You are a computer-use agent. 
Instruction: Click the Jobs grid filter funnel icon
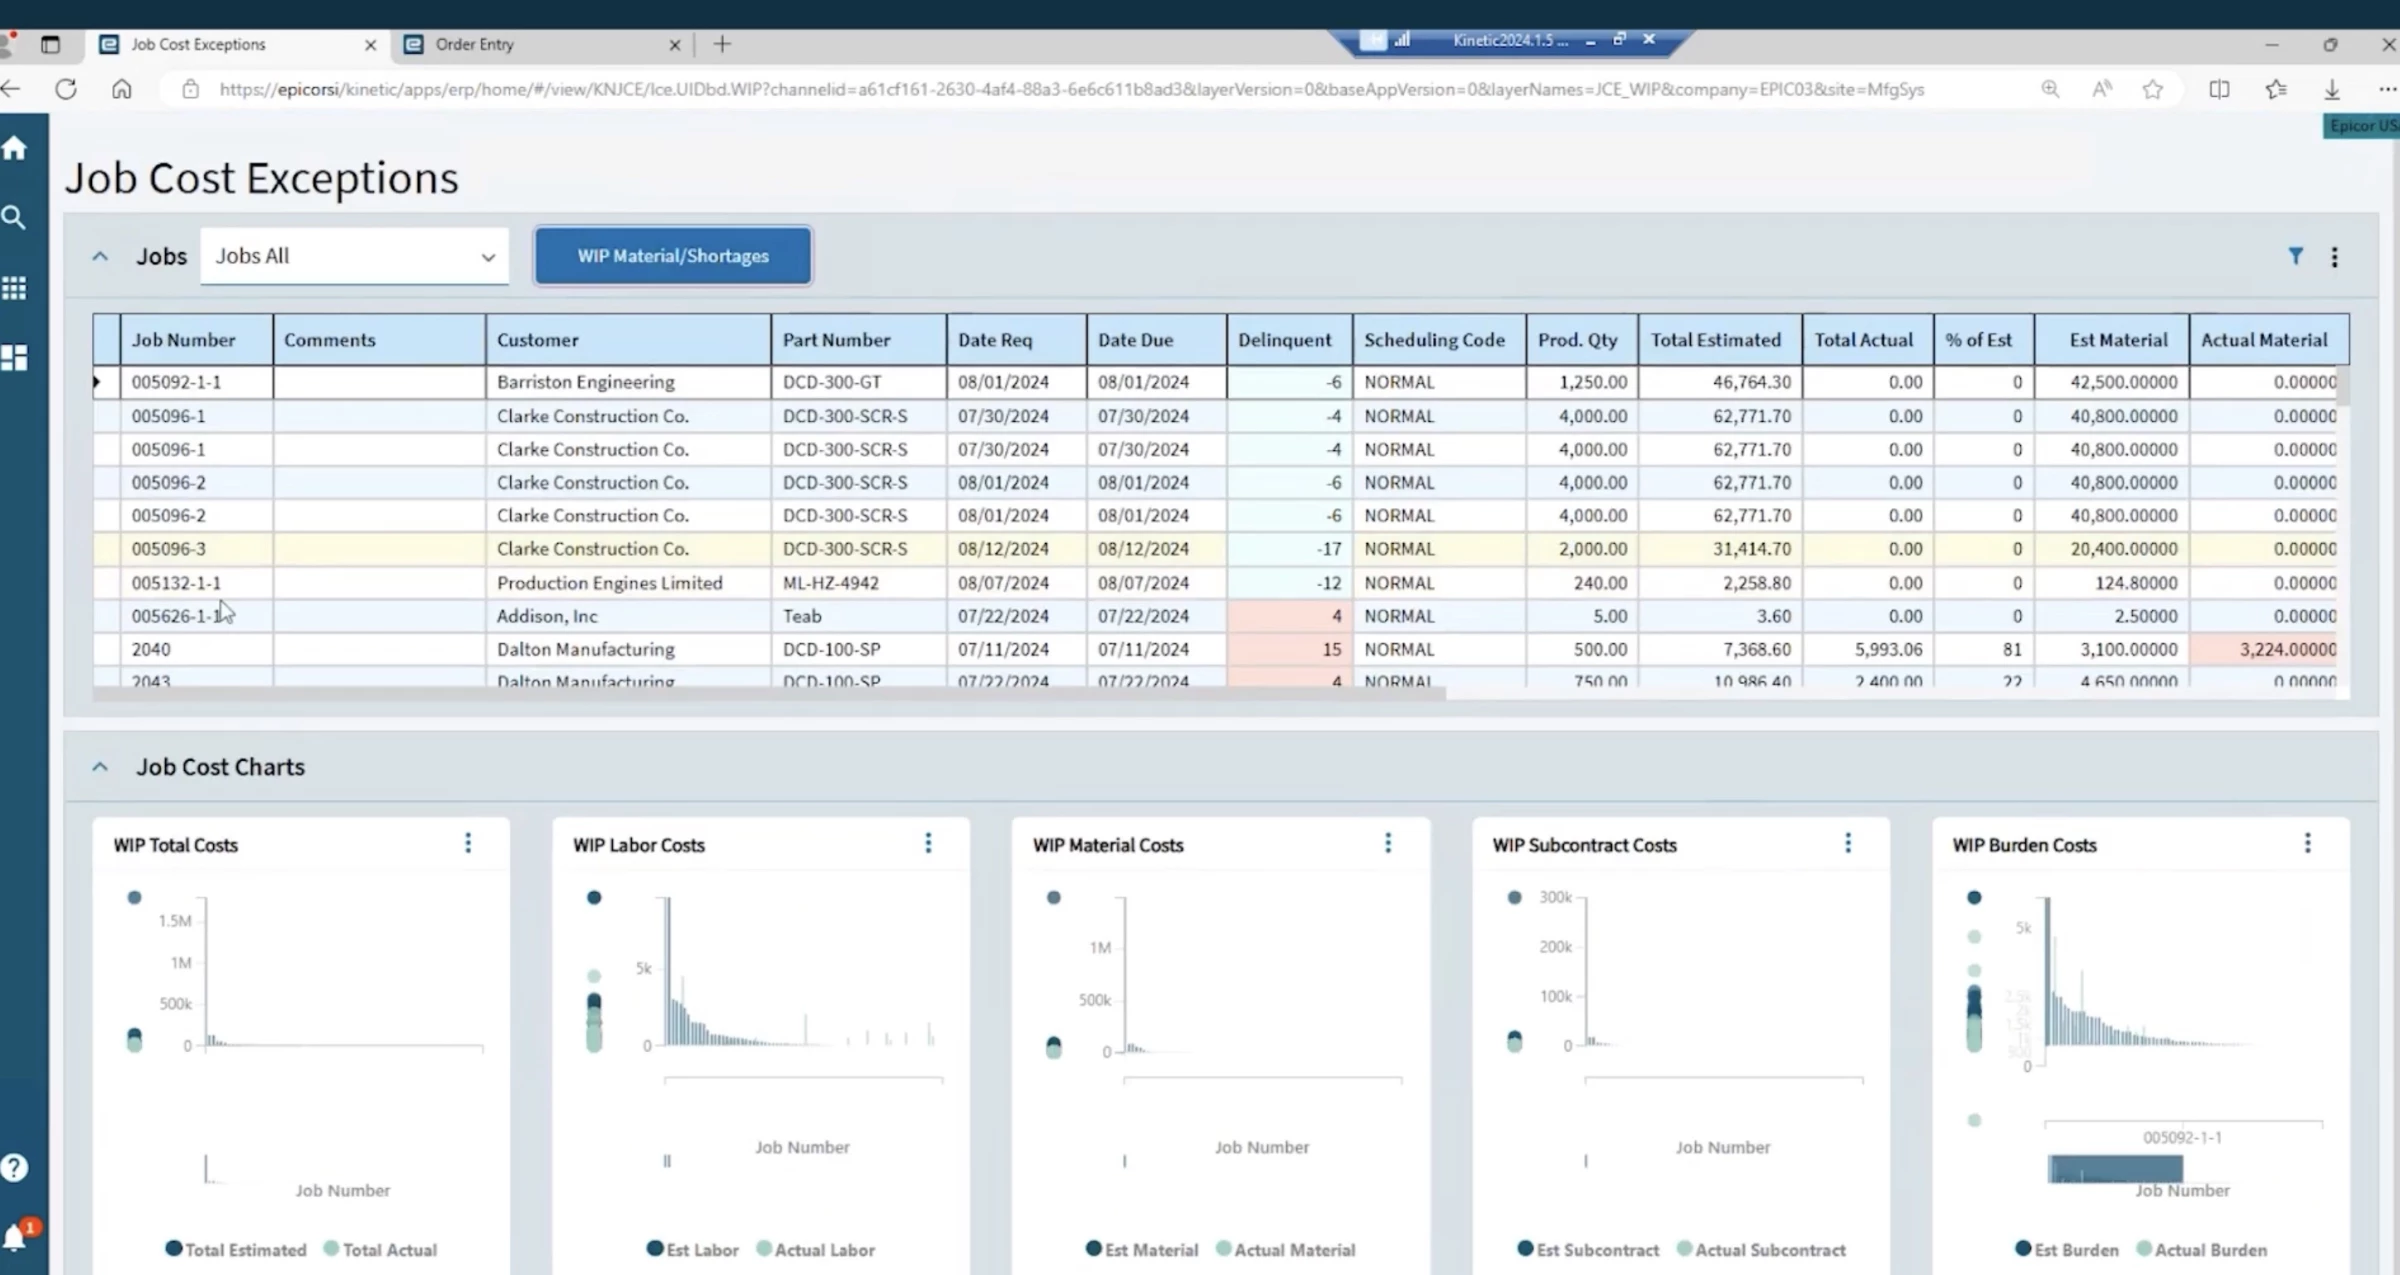click(2296, 256)
